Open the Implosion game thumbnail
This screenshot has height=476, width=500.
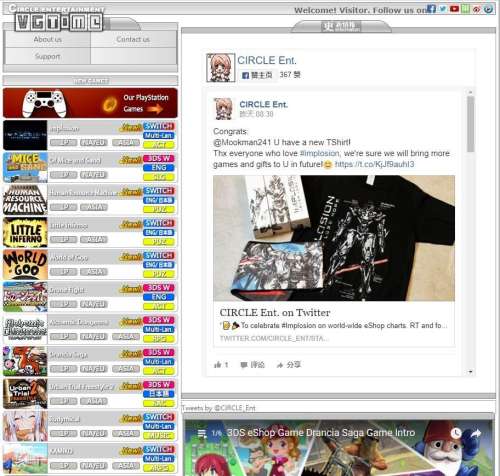coord(25,135)
